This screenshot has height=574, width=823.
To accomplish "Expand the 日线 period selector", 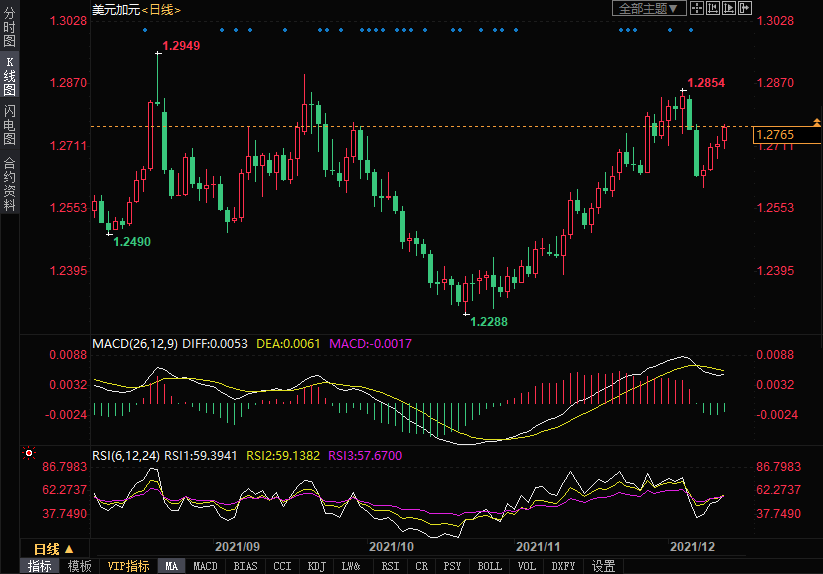I will 53,549.
